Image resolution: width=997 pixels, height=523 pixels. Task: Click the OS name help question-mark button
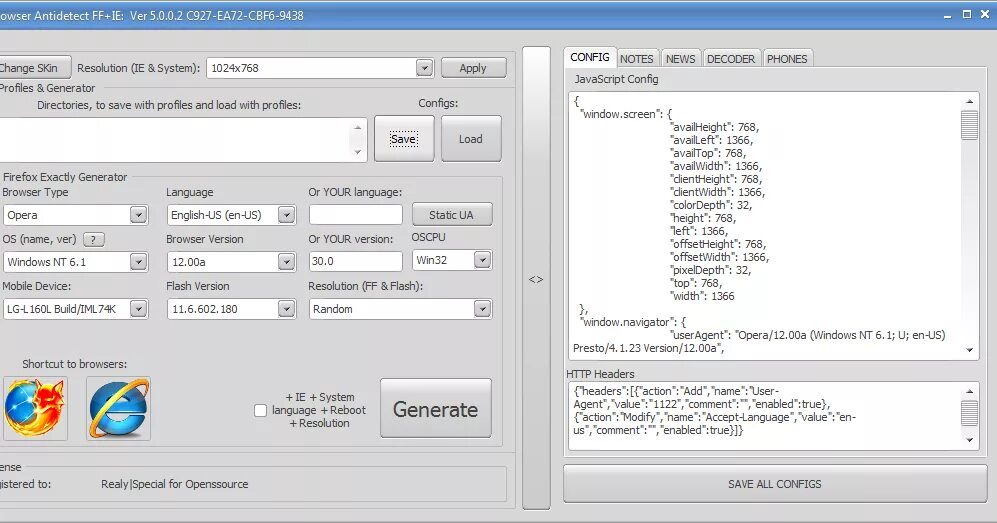(x=93, y=240)
